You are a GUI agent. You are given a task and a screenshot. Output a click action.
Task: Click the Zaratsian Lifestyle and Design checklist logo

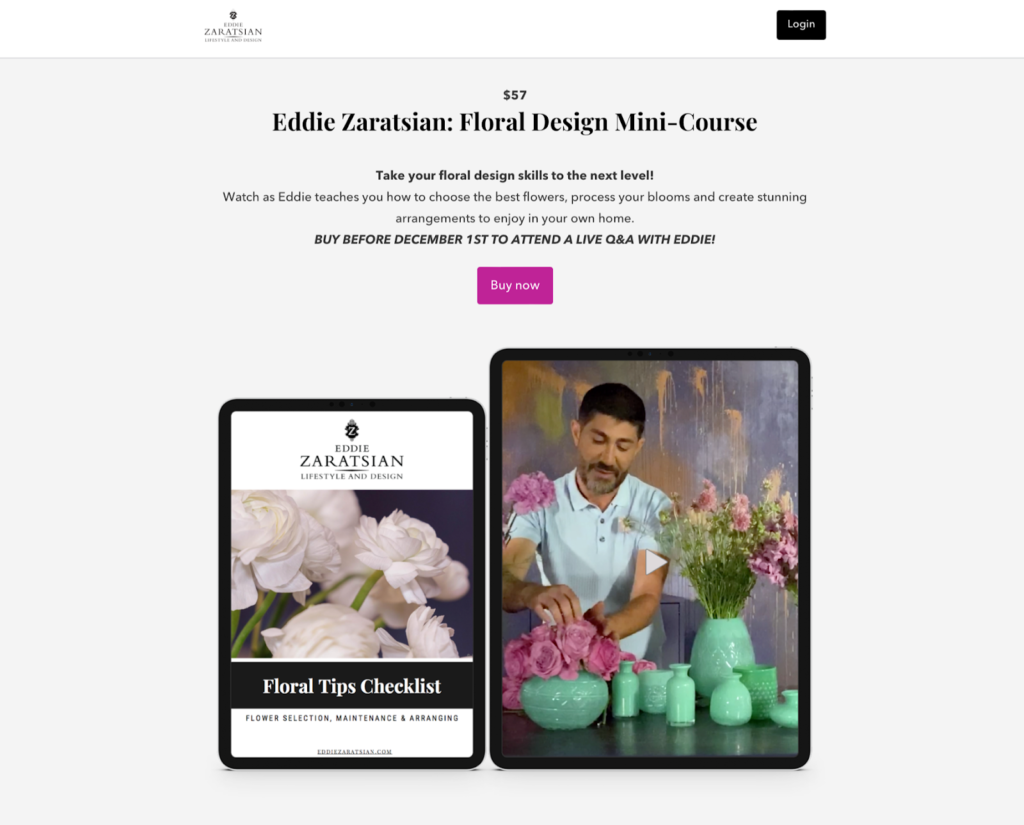click(351, 450)
